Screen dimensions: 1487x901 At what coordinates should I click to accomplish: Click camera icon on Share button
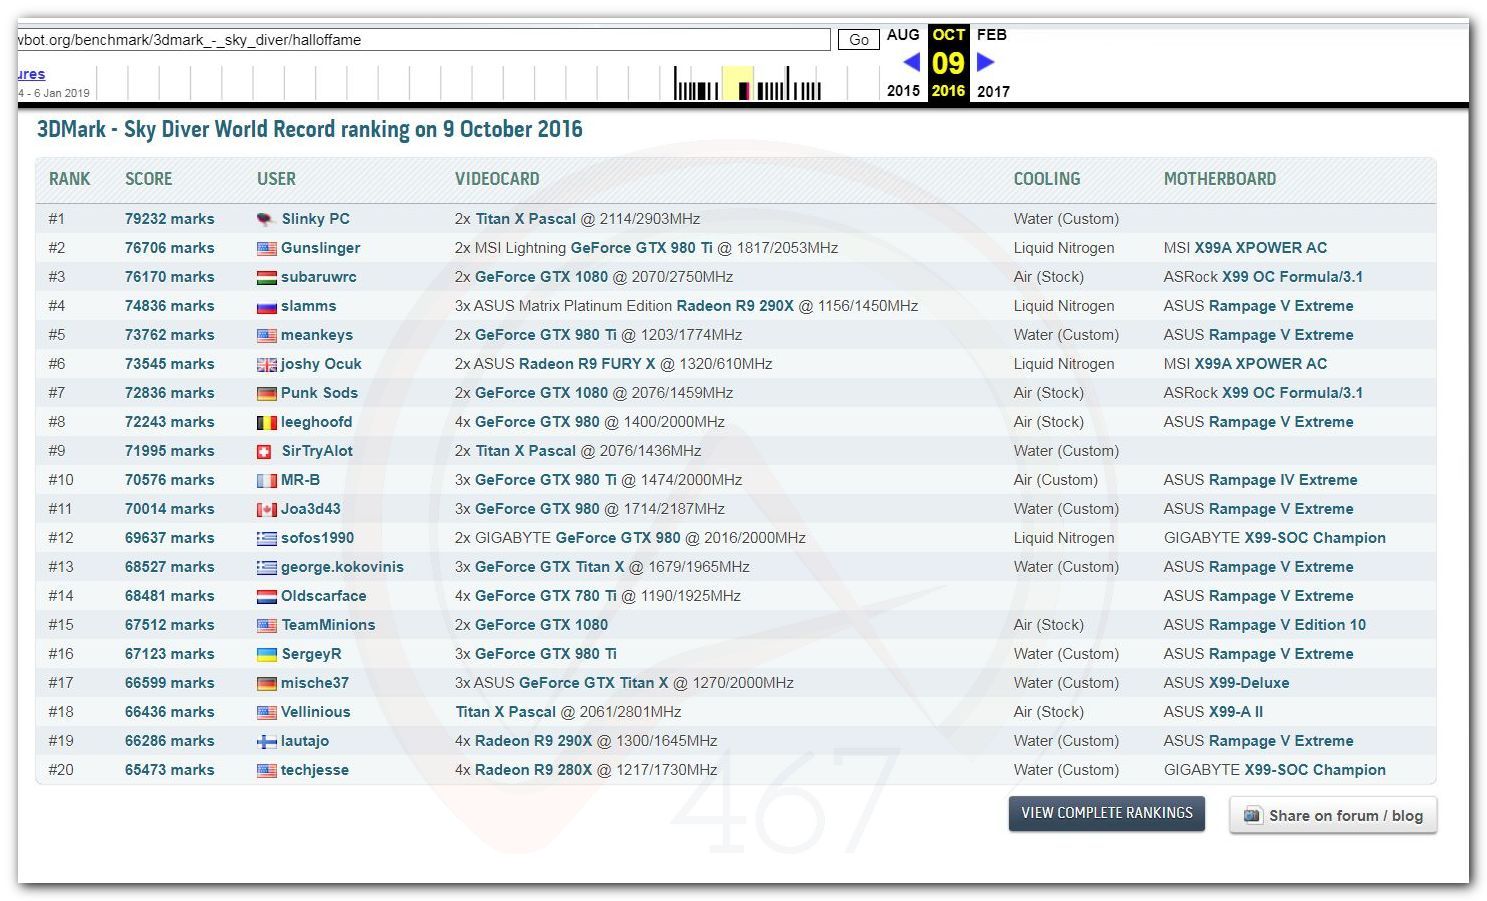1253,815
